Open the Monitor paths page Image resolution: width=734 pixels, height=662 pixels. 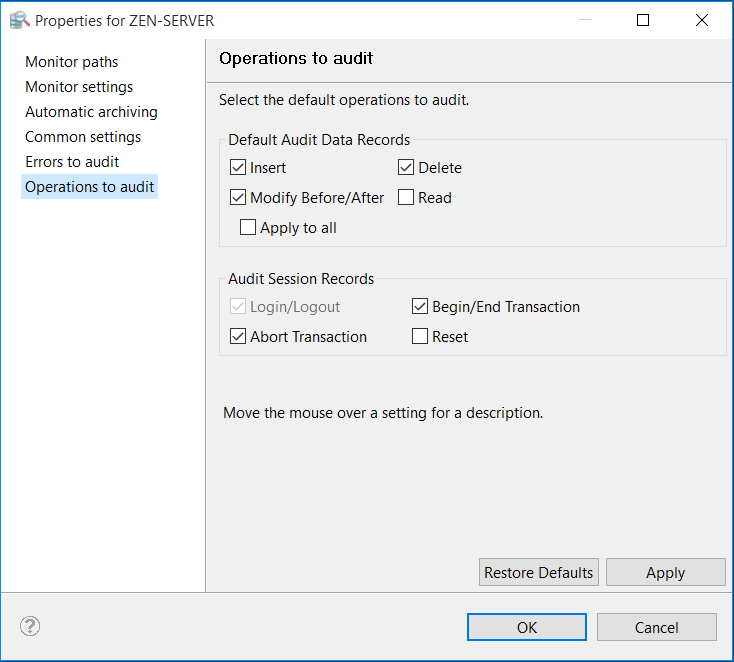71,62
